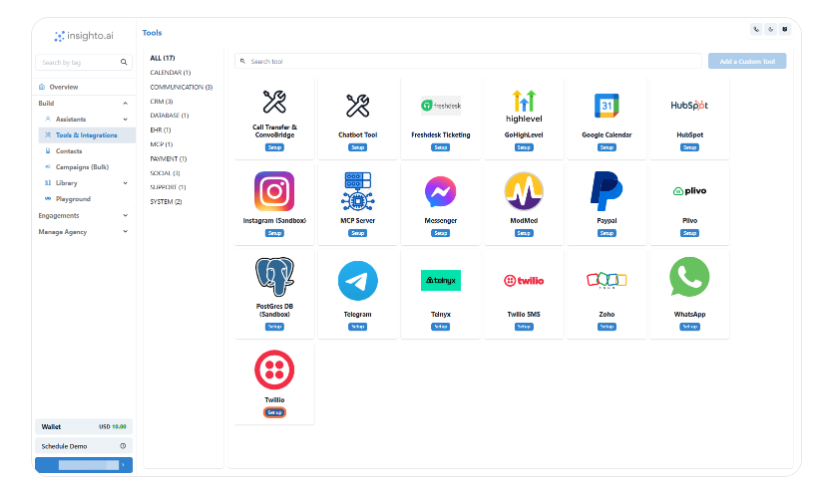Click the insighto.ai logo
This screenshot has width=820, height=490.
click(x=84, y=36)
